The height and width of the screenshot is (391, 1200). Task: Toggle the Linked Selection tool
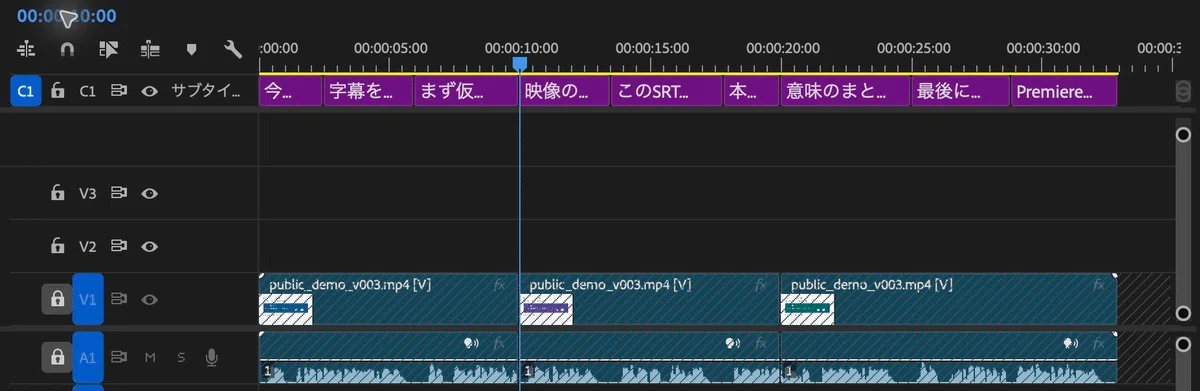point(109,48)
